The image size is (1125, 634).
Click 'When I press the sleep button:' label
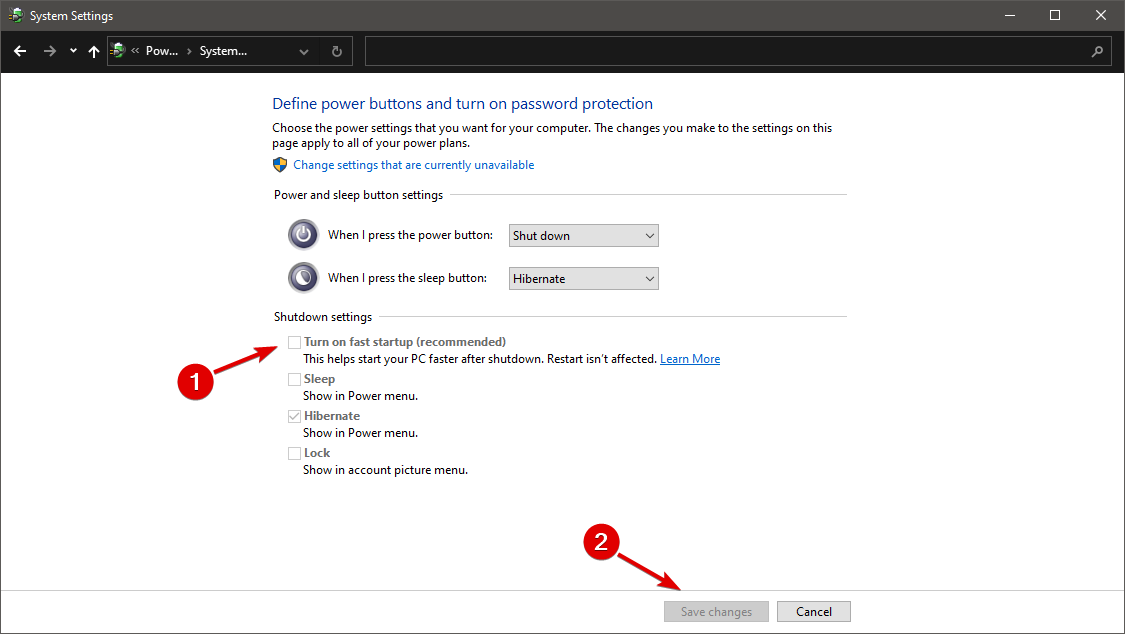point(408,278)
